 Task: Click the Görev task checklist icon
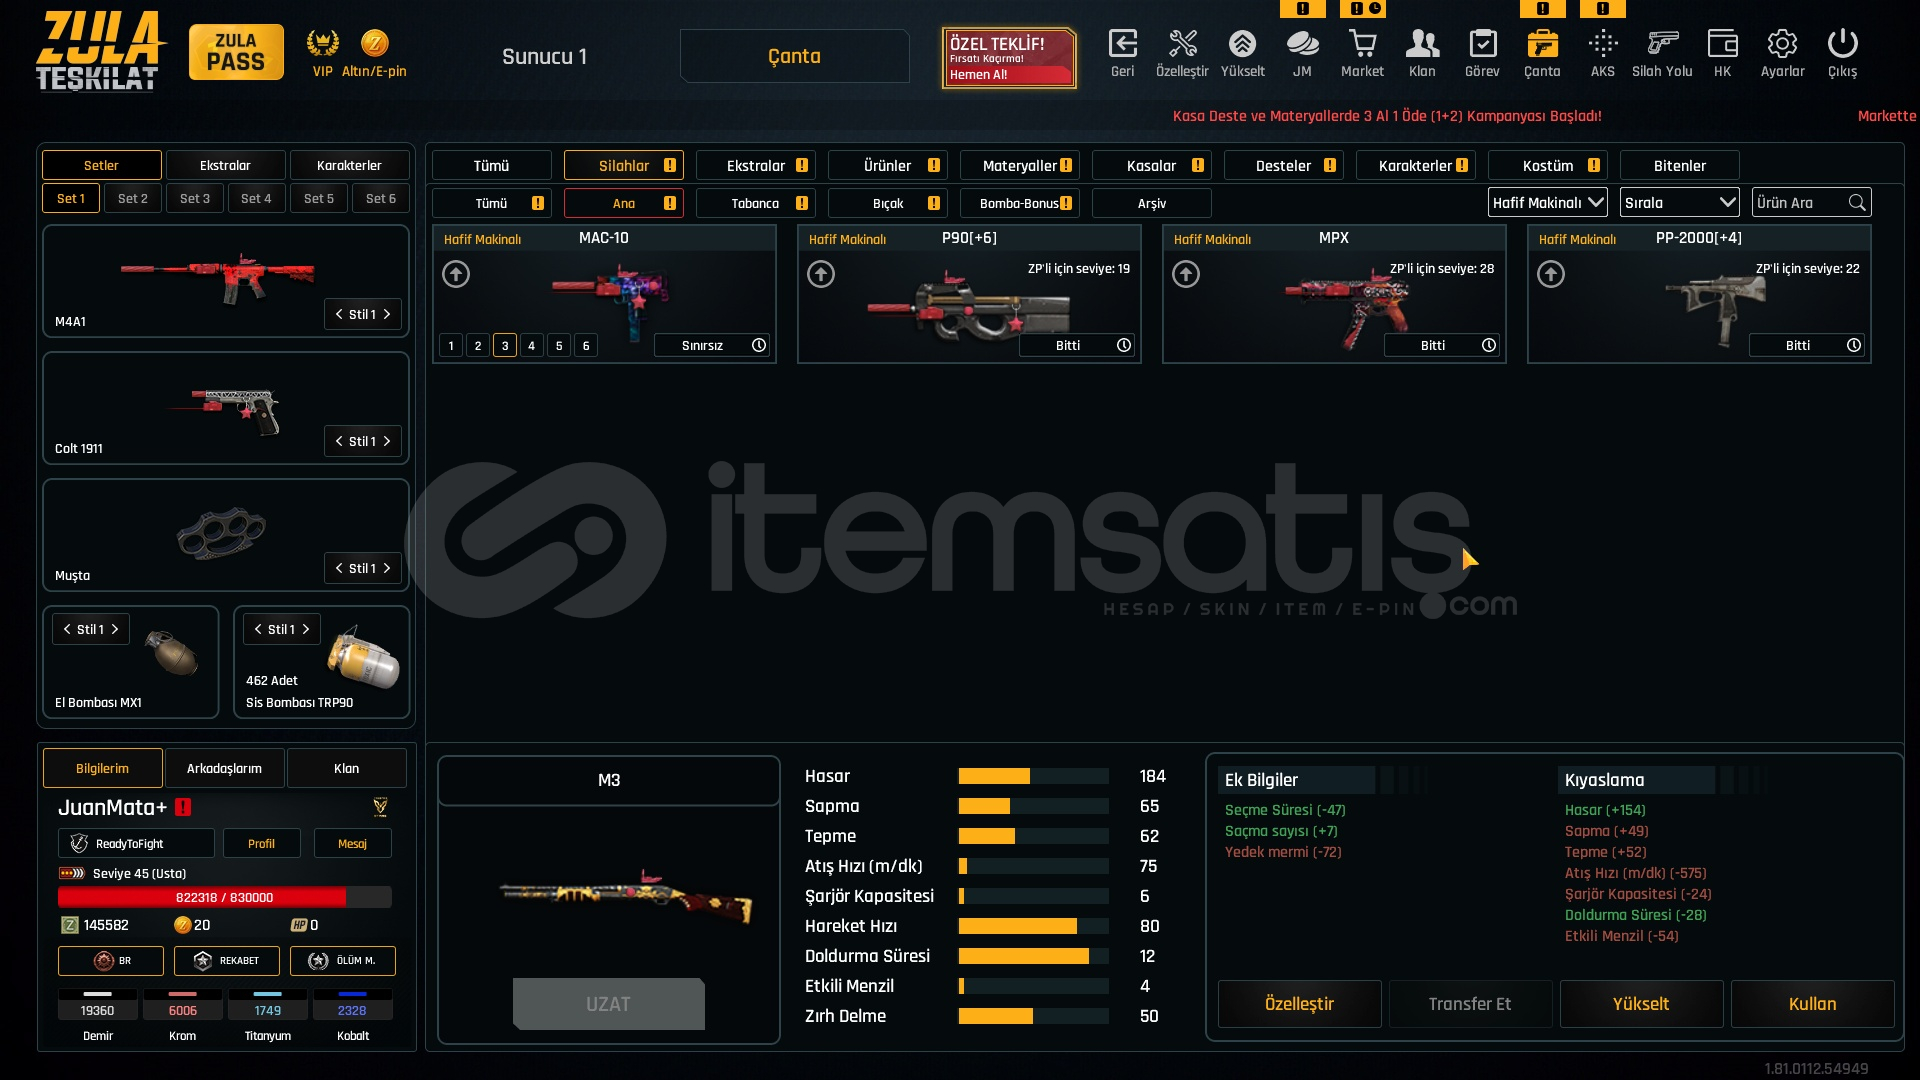click(x=1482, y=45)
